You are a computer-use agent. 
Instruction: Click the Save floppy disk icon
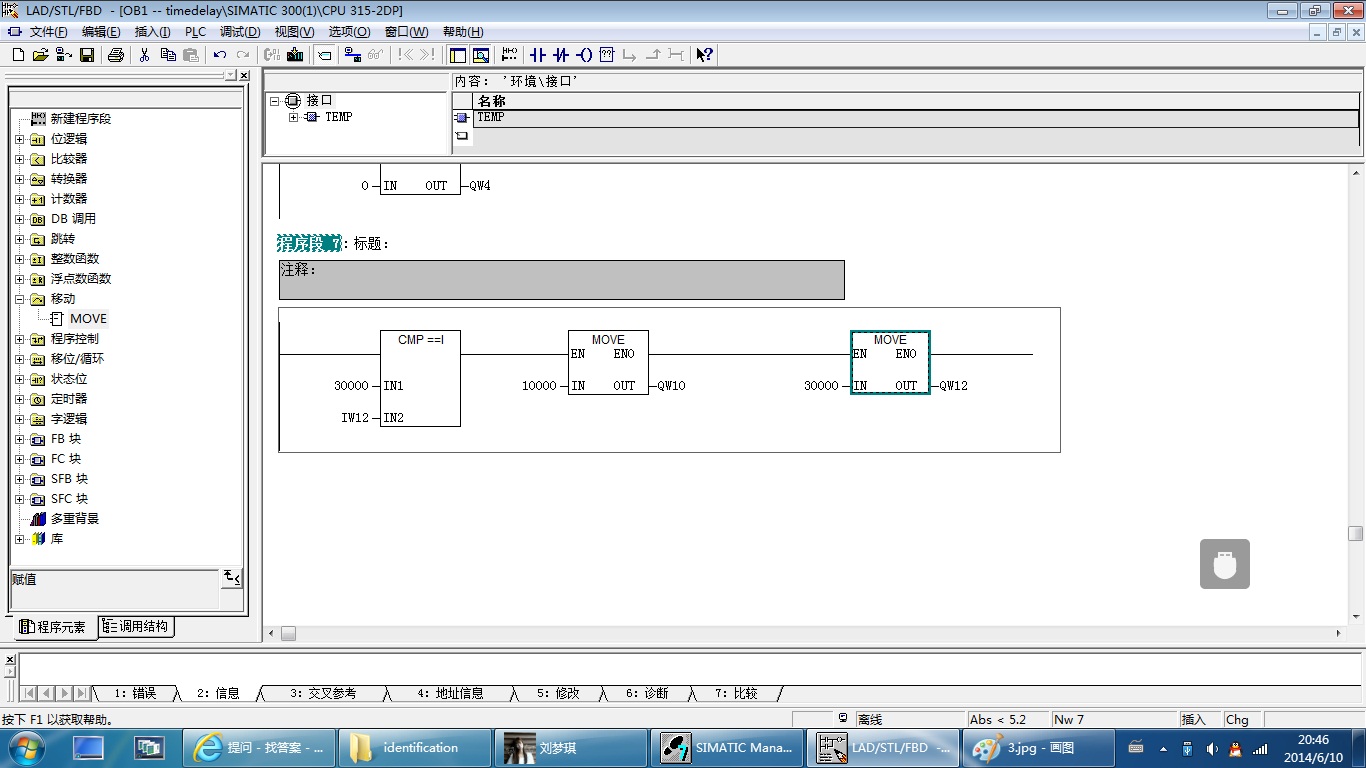(x=87, y=55)
